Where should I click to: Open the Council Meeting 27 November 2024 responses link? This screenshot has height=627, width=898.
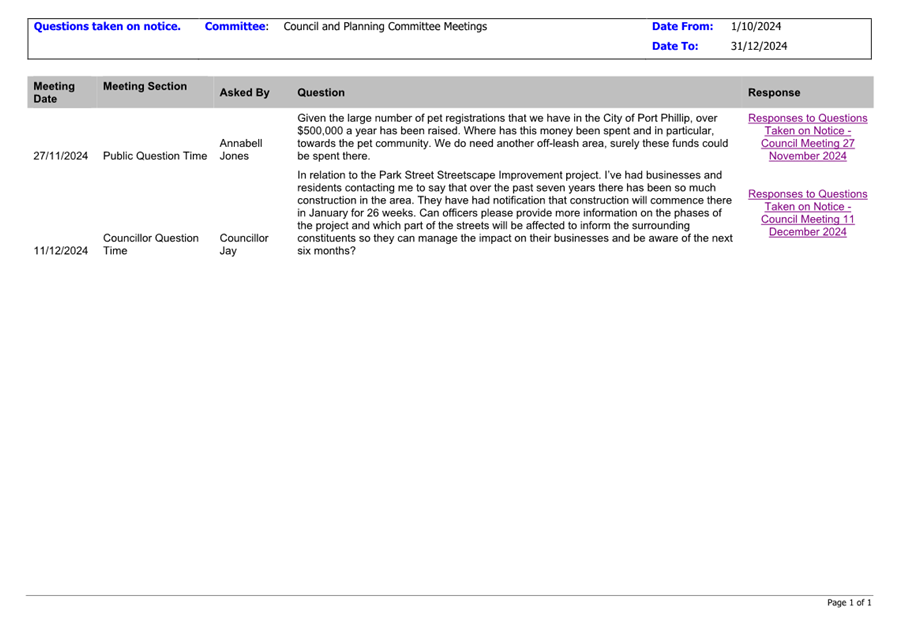point(807,137)
